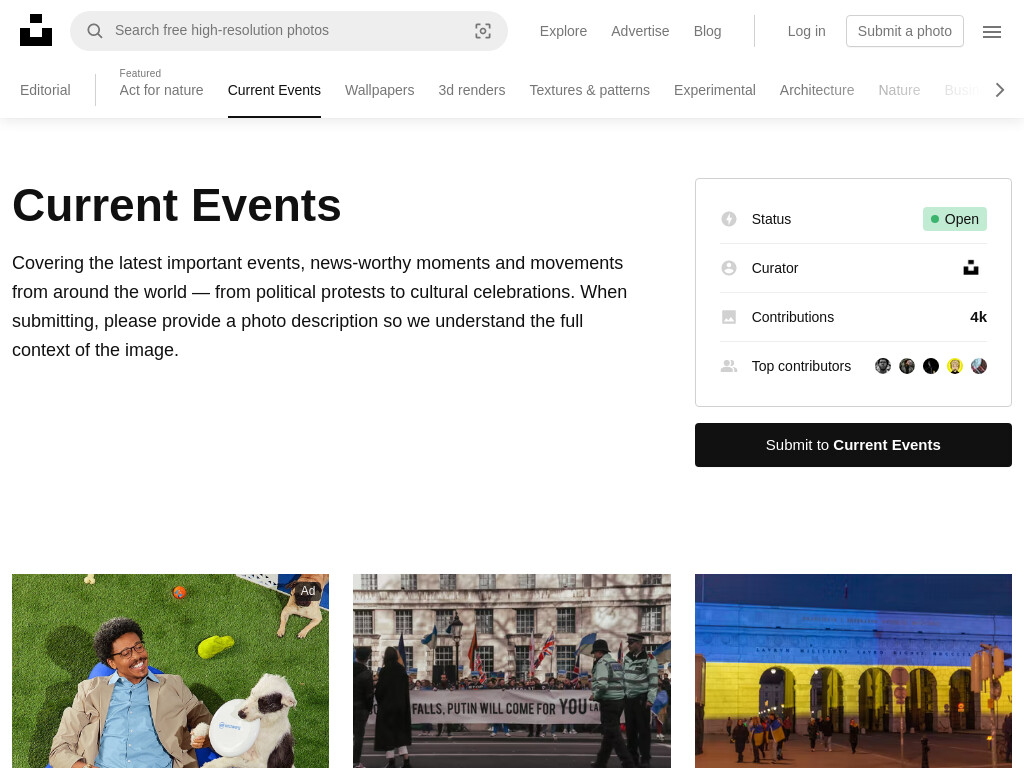Click the Top contributors label text
This screenshot has width=1024, height=768.
pos(801,366)
